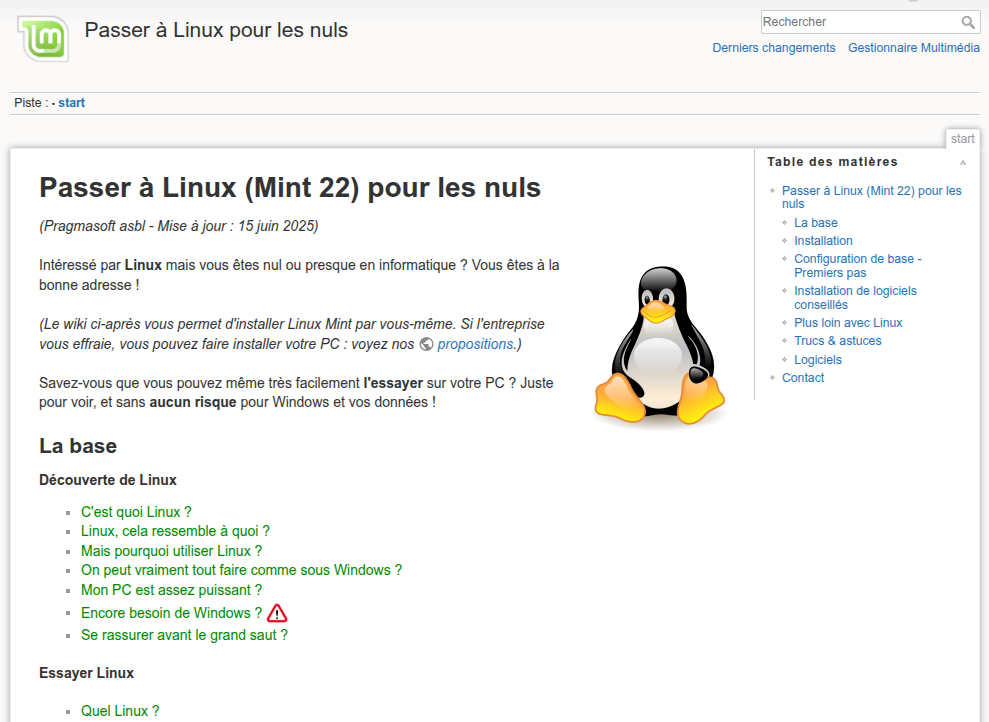Click the search magnifier icon
Screen dimensions: 989x722
coord(968,22)
